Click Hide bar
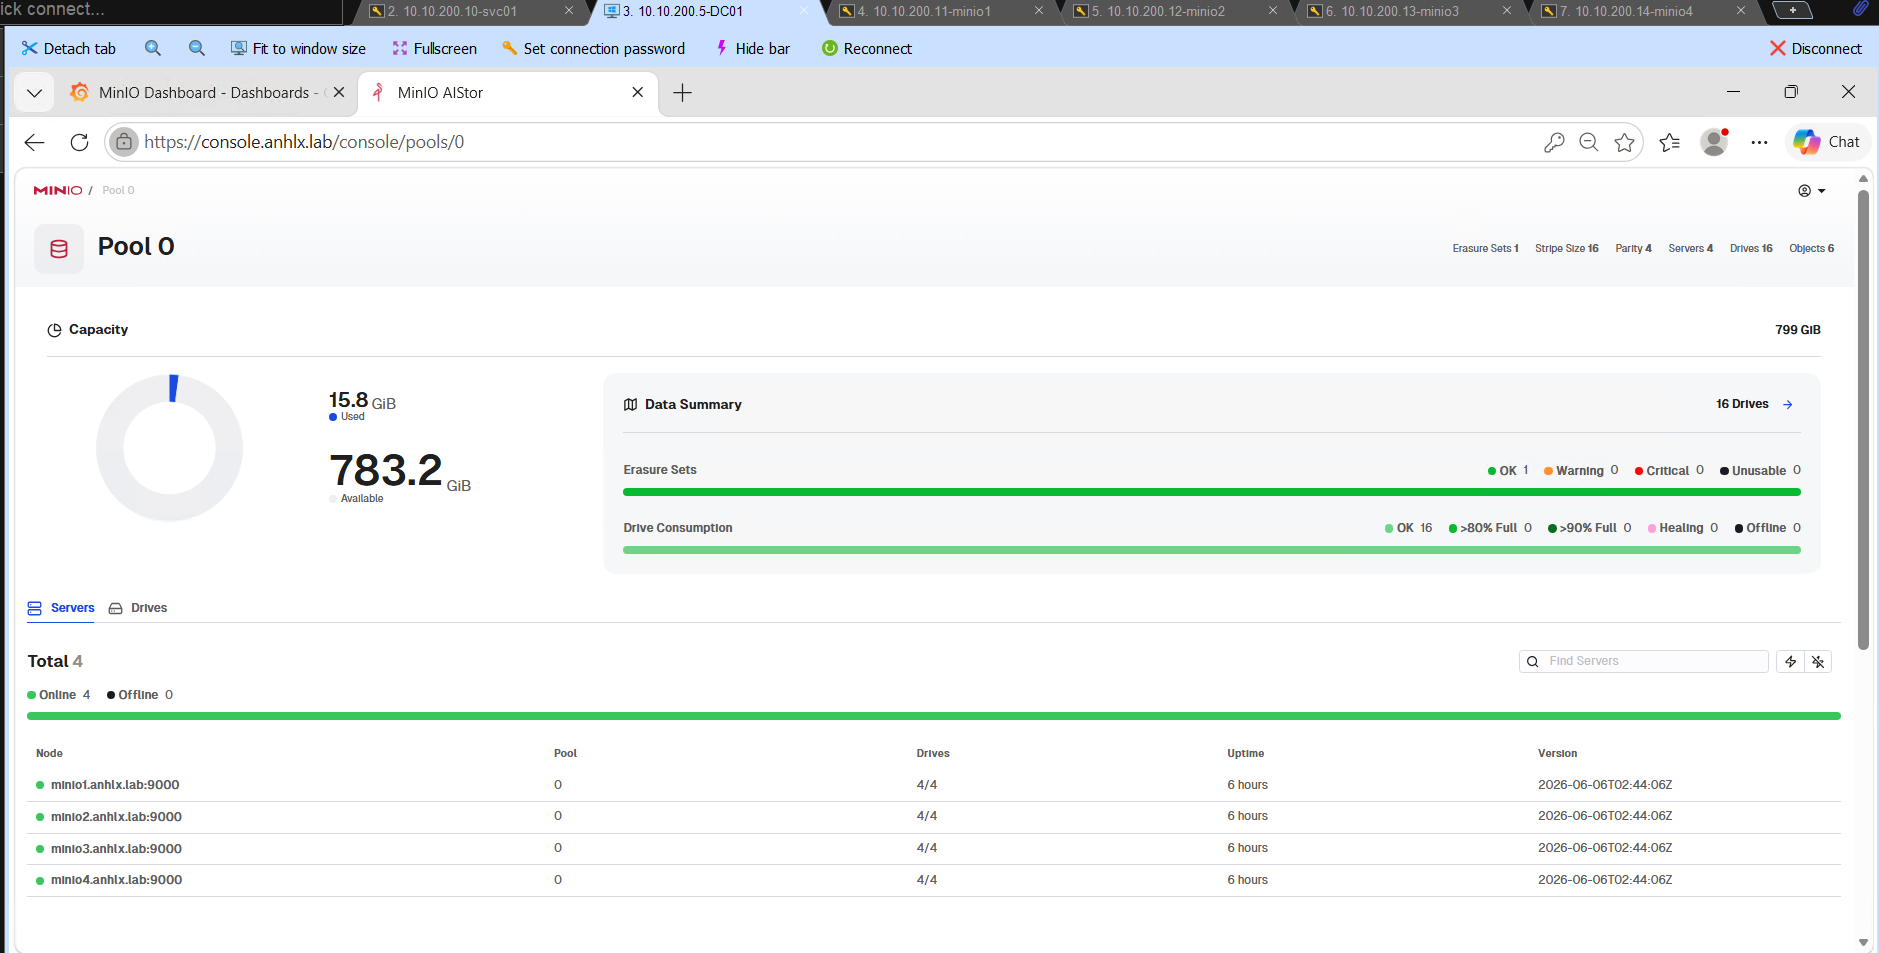Image resolution: width=1879 pixels, height=953 pixels. 753,48
